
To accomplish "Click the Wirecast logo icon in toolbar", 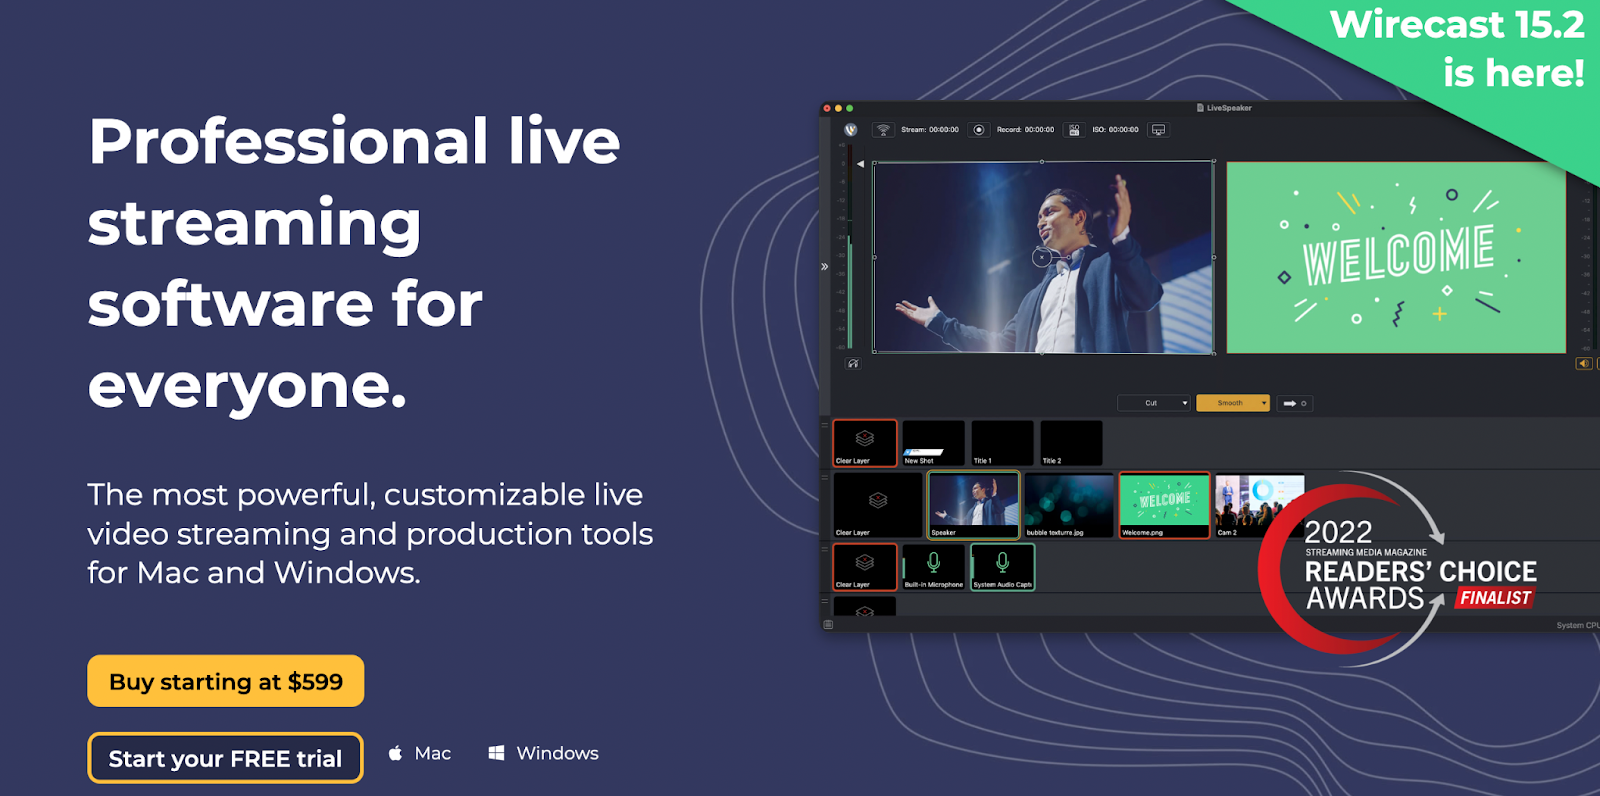I will 851,130.
